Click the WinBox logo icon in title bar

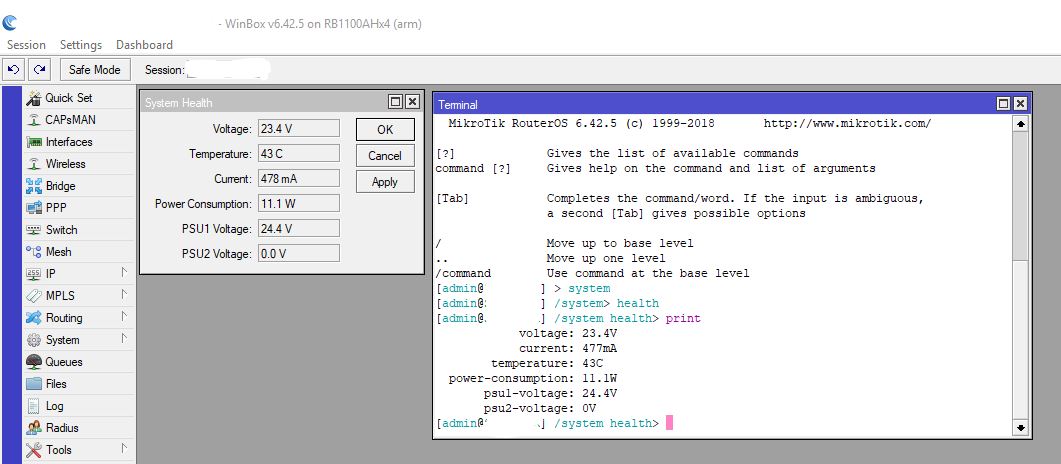pyautogui.click(x=9, y=24)
